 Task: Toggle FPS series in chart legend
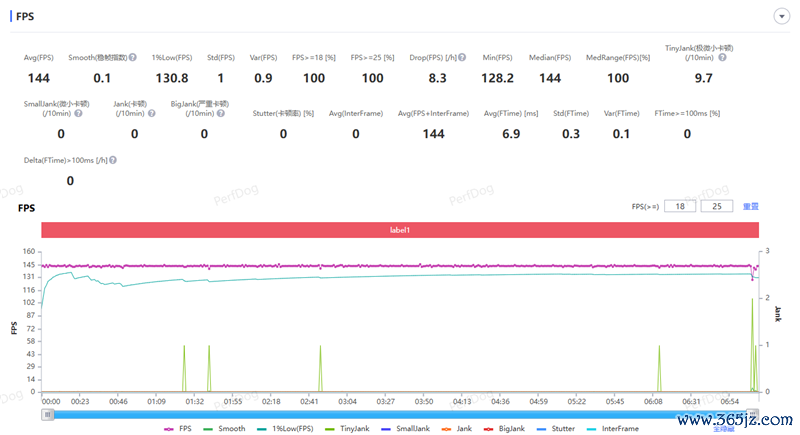point(178,429)
